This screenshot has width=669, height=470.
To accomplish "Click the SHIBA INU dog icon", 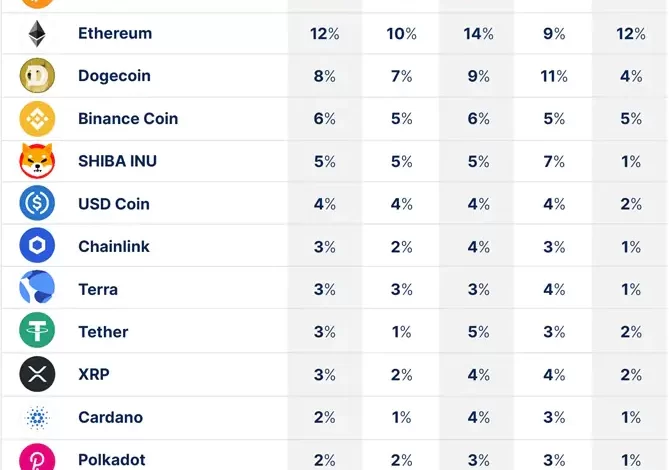I will pyautogui.click(x=37, y=161).
